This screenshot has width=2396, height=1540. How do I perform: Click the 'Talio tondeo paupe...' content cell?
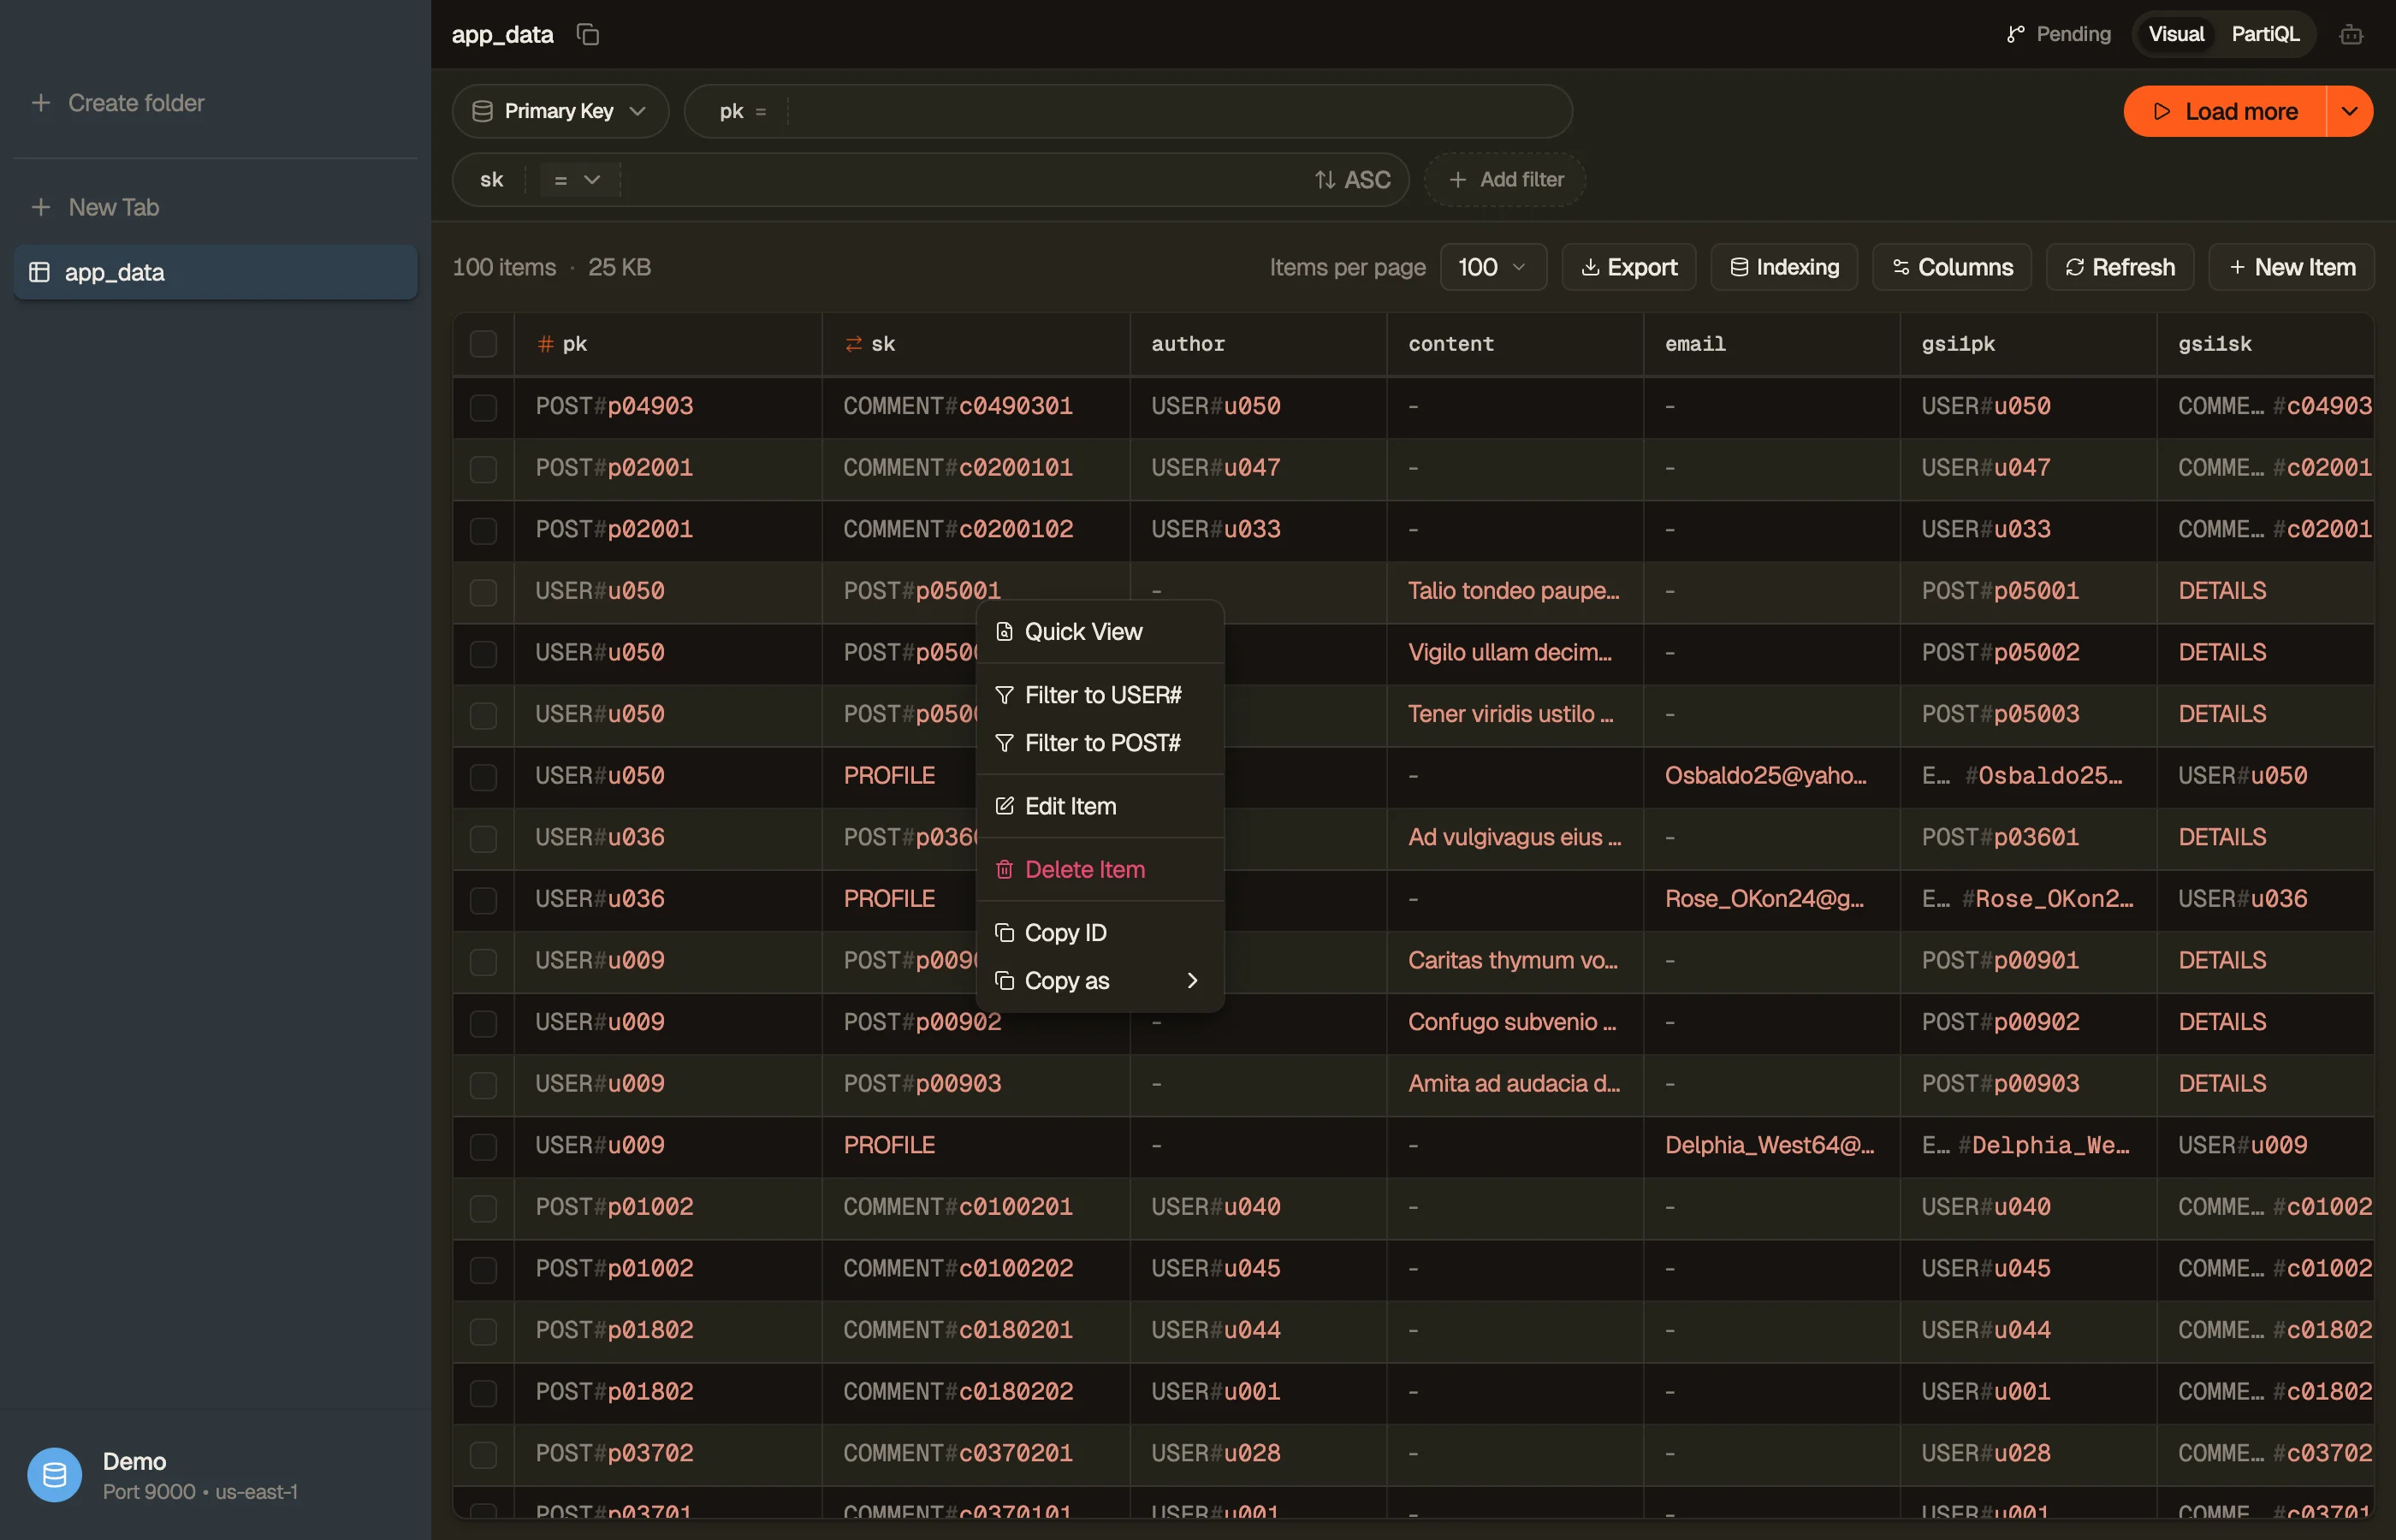[1515, 591]
